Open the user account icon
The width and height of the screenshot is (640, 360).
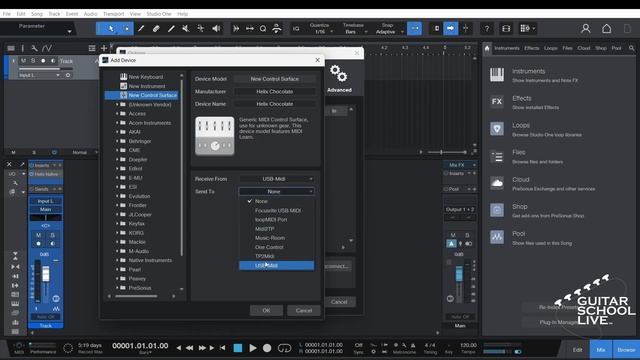click(x=586, y=29)
